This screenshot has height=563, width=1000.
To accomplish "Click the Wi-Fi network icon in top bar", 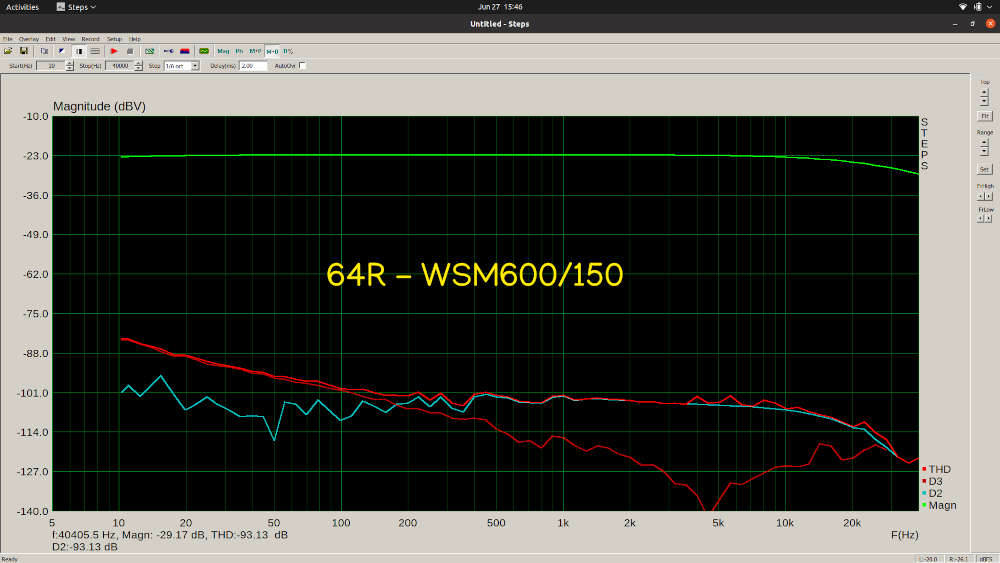I will pyautogui.click(x=962, y=7).
